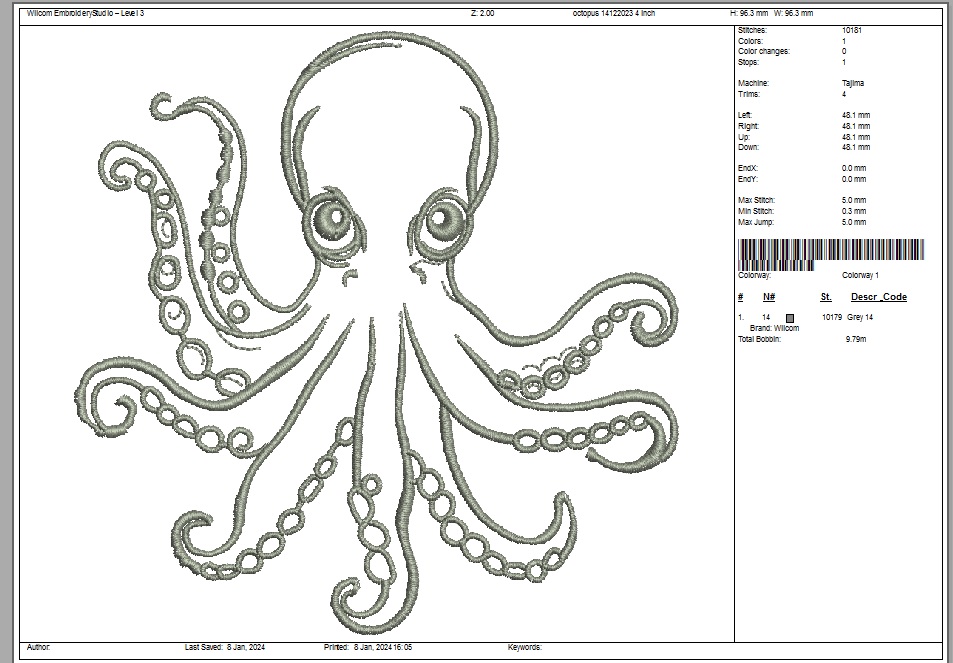Click the 'St.' column header
This screenshot has width=953, height=663.
point(826,297)
